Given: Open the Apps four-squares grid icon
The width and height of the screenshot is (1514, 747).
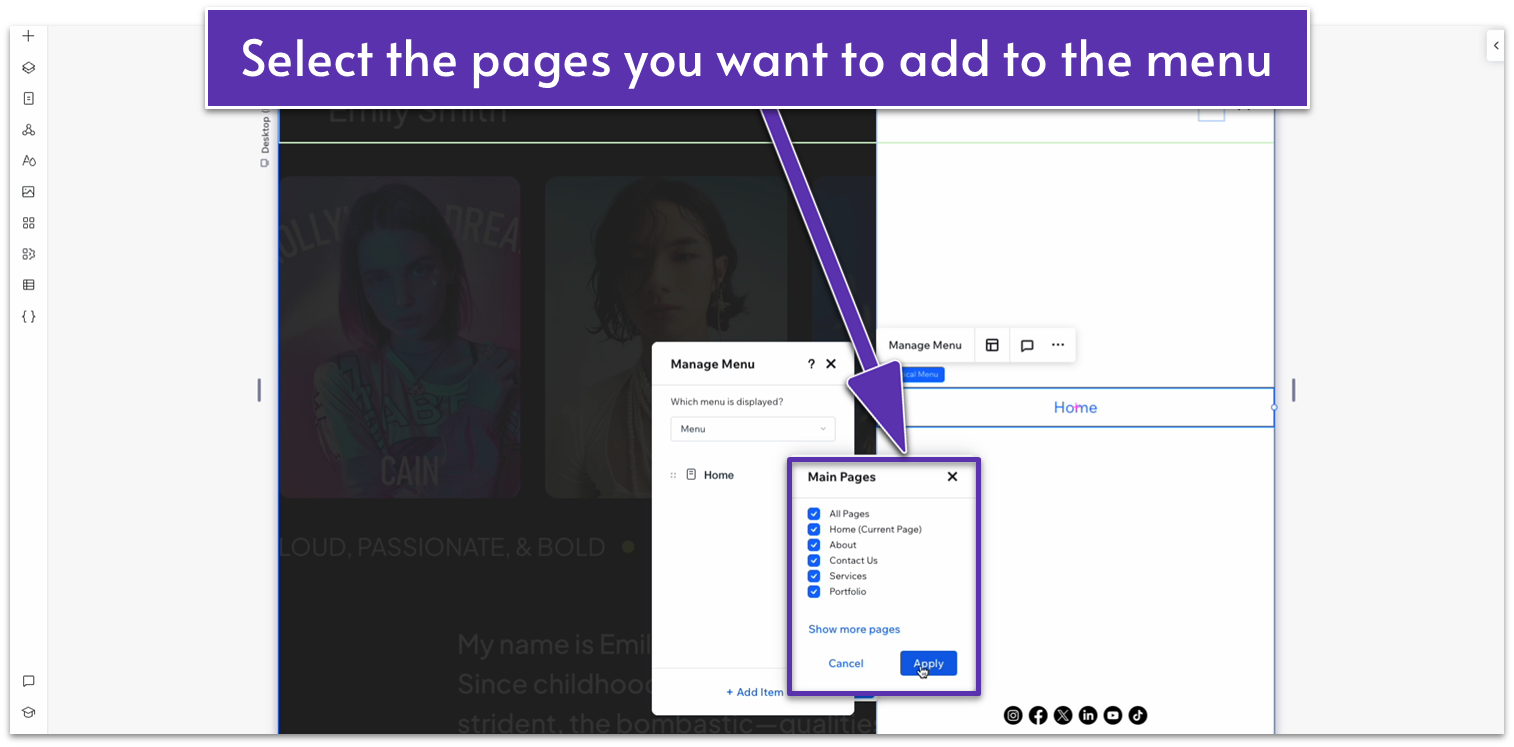Looking at the screenshot, I should tap(28, 222).
